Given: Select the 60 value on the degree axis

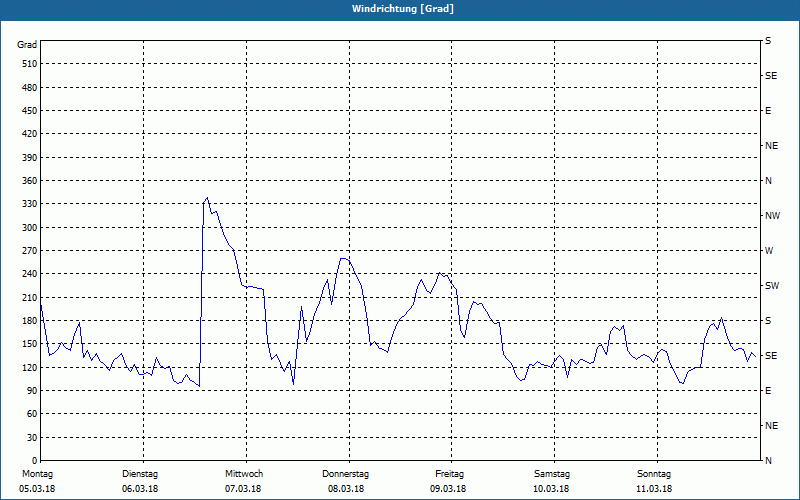Looking at the screenshot, I should pyautogui.click(x=32, y=414).
